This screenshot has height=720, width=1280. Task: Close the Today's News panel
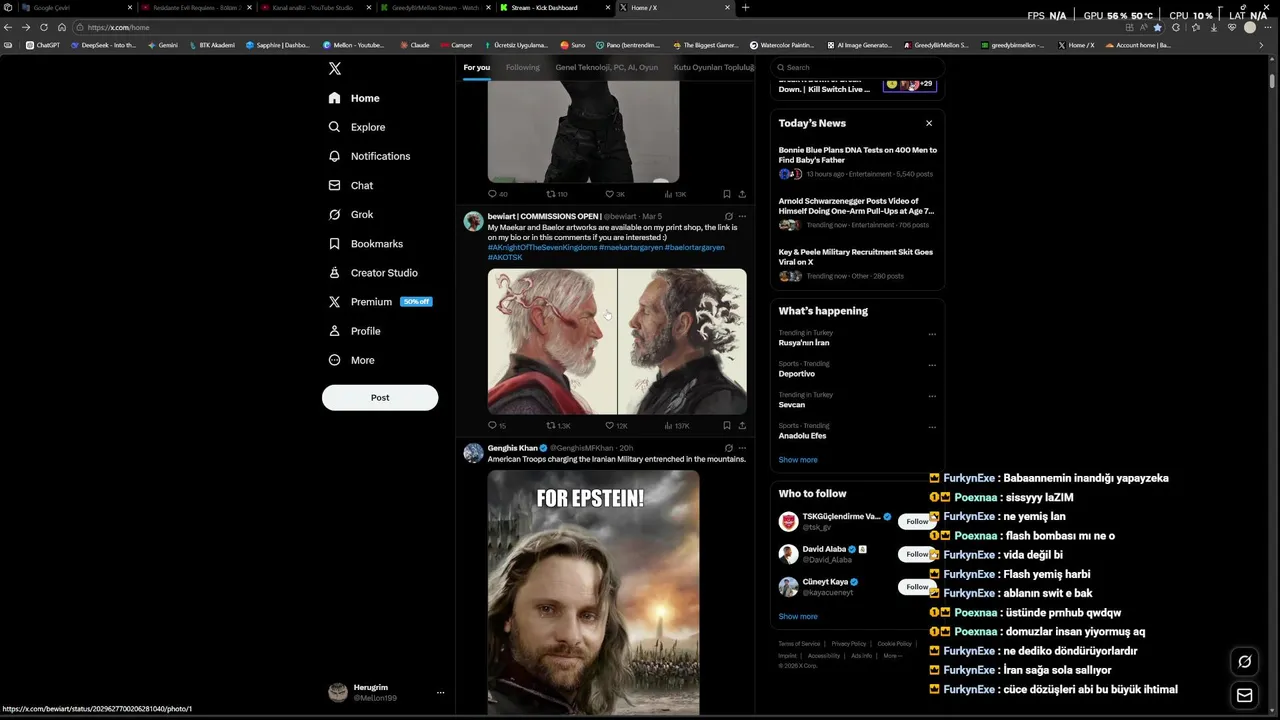point(929,123)
